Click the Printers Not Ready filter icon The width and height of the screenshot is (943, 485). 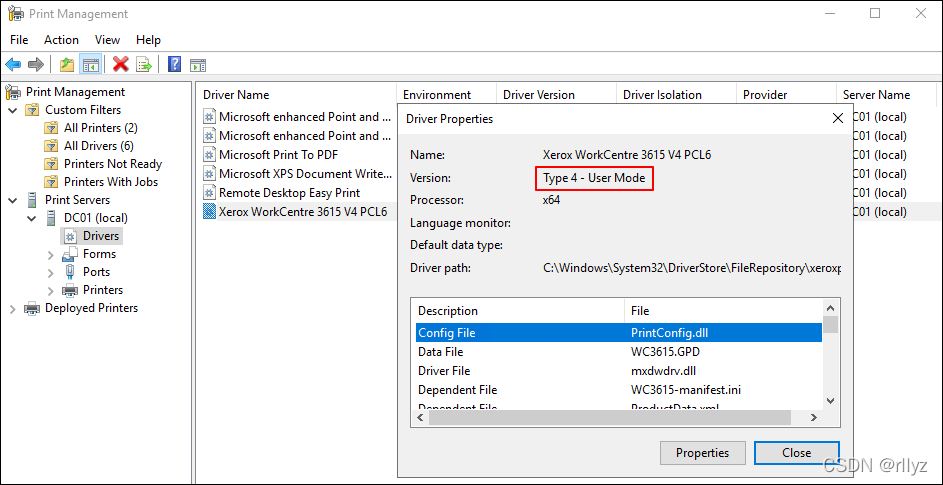[52, 164]
